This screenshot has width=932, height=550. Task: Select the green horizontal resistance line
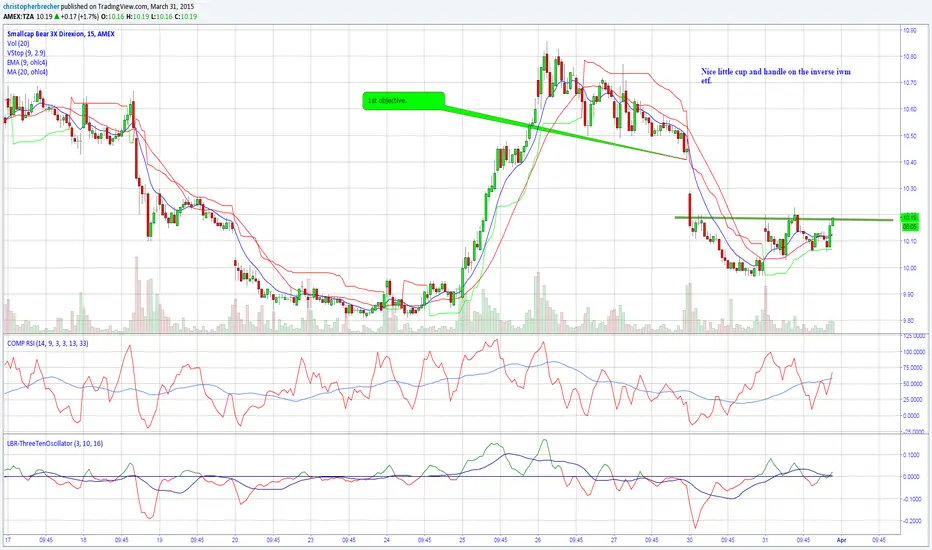click(783, 219)
